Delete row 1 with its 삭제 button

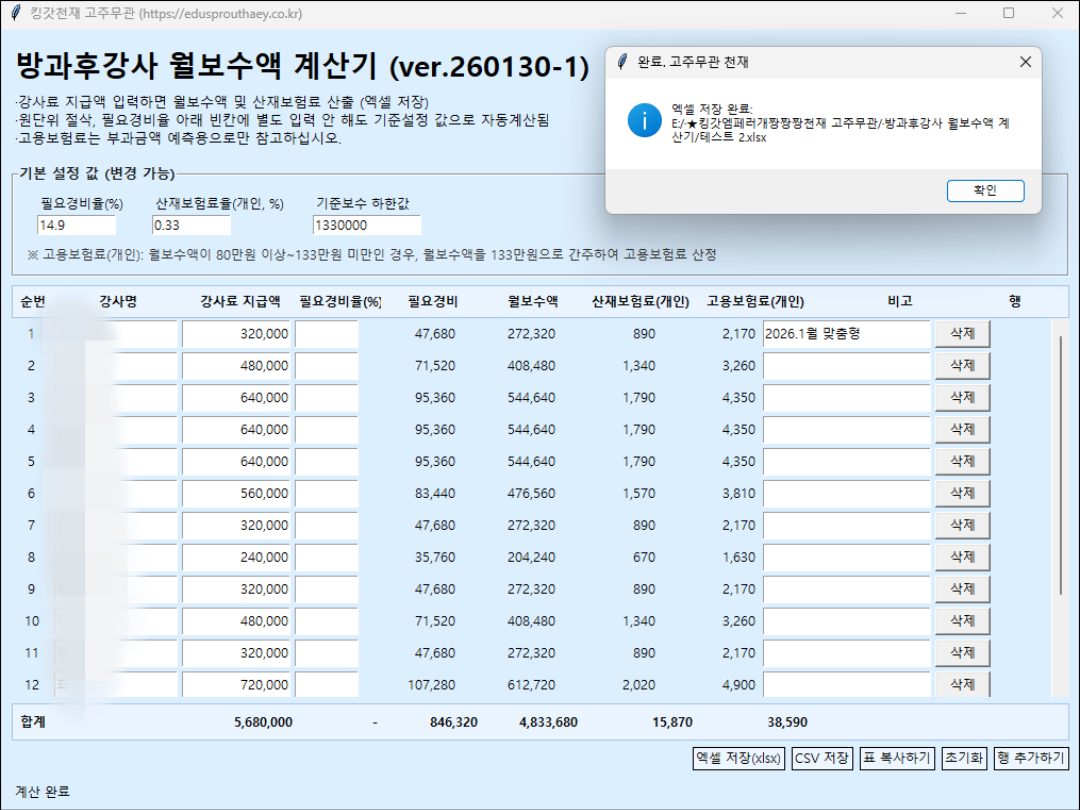tap(962, 333)
